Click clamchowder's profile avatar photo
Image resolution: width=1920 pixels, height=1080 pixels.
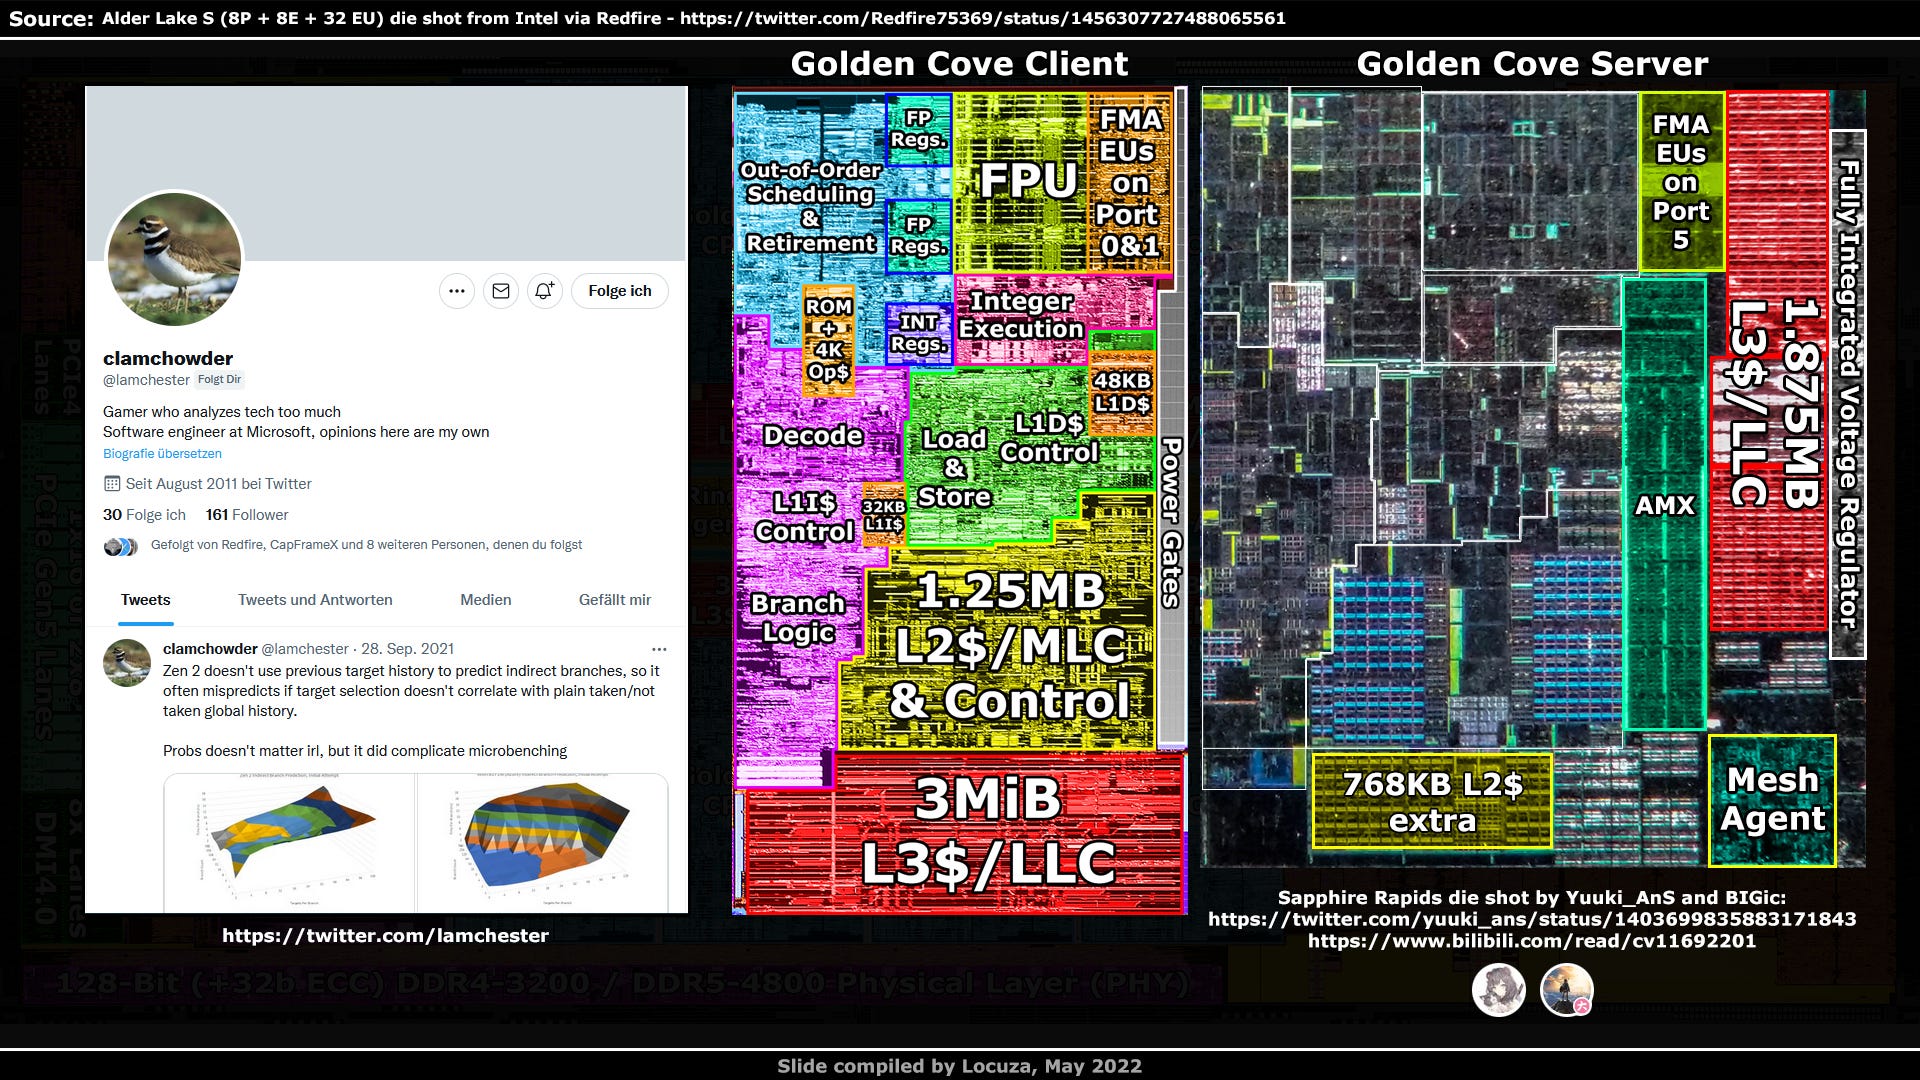174,259
